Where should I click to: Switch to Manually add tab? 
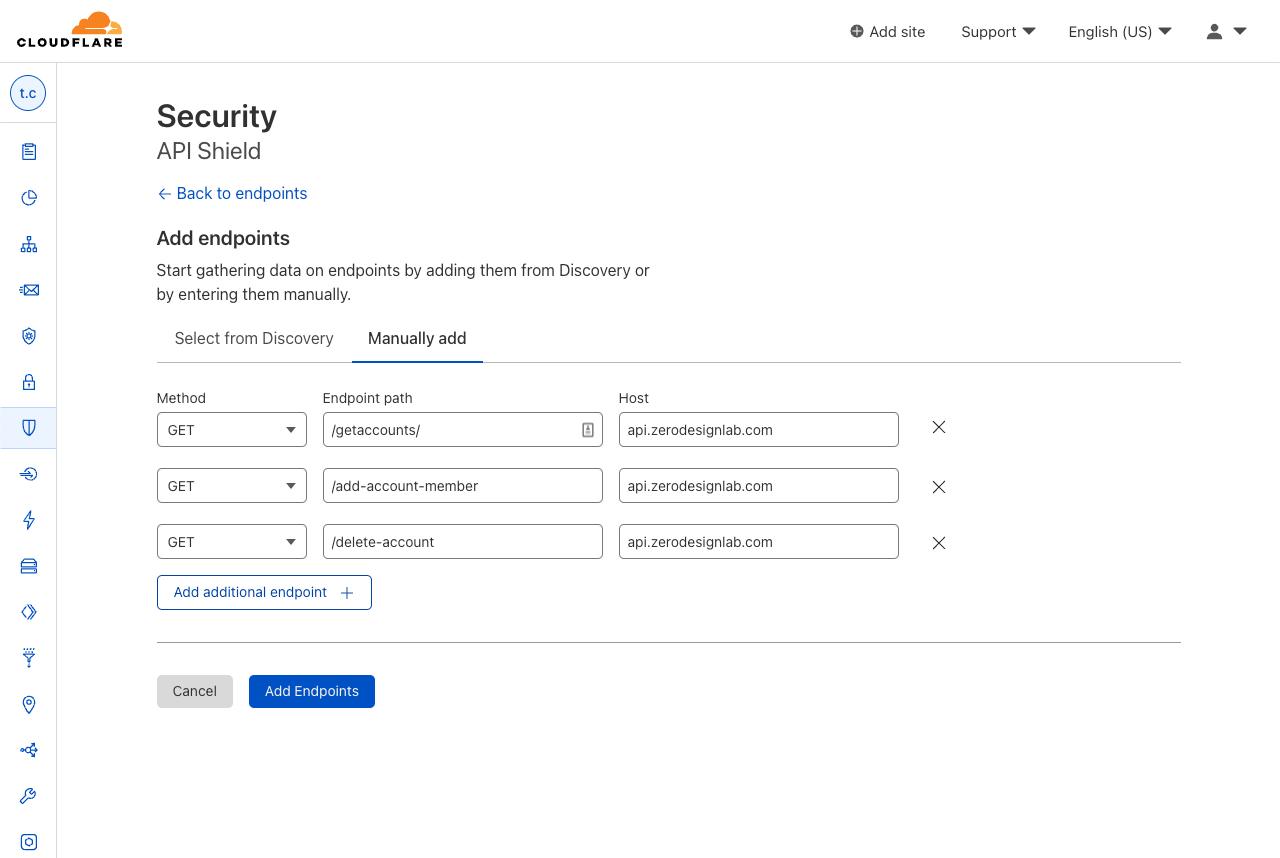(x=417, y=339)
